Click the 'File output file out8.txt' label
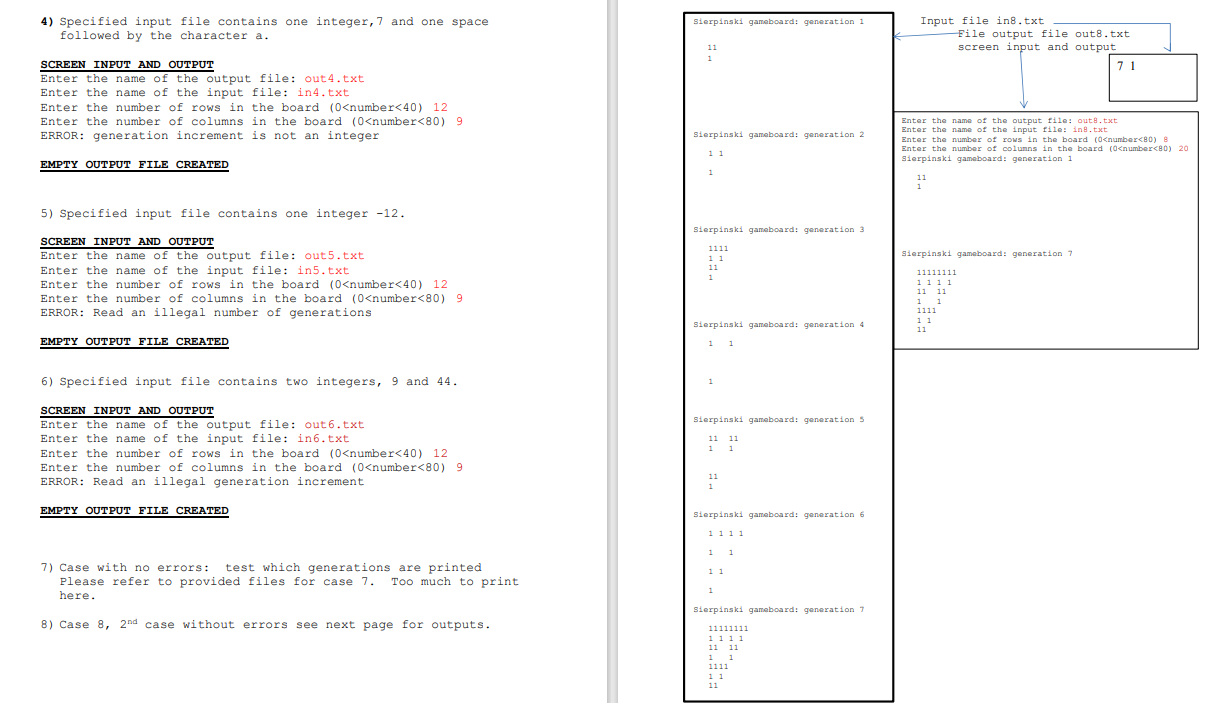This screenshot has width=1232, height=703. (1044, 34)
